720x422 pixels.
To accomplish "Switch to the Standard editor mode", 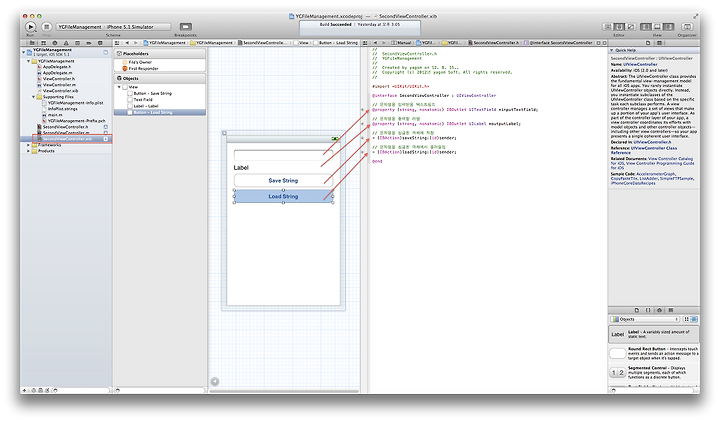I will point(608,27).
